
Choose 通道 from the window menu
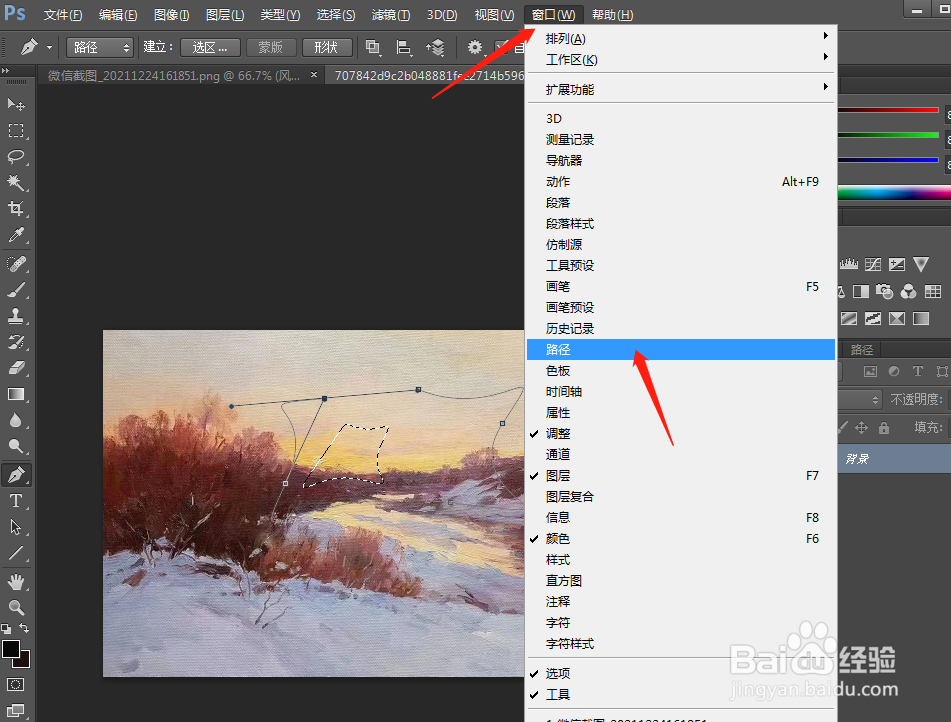click(681, 454)
